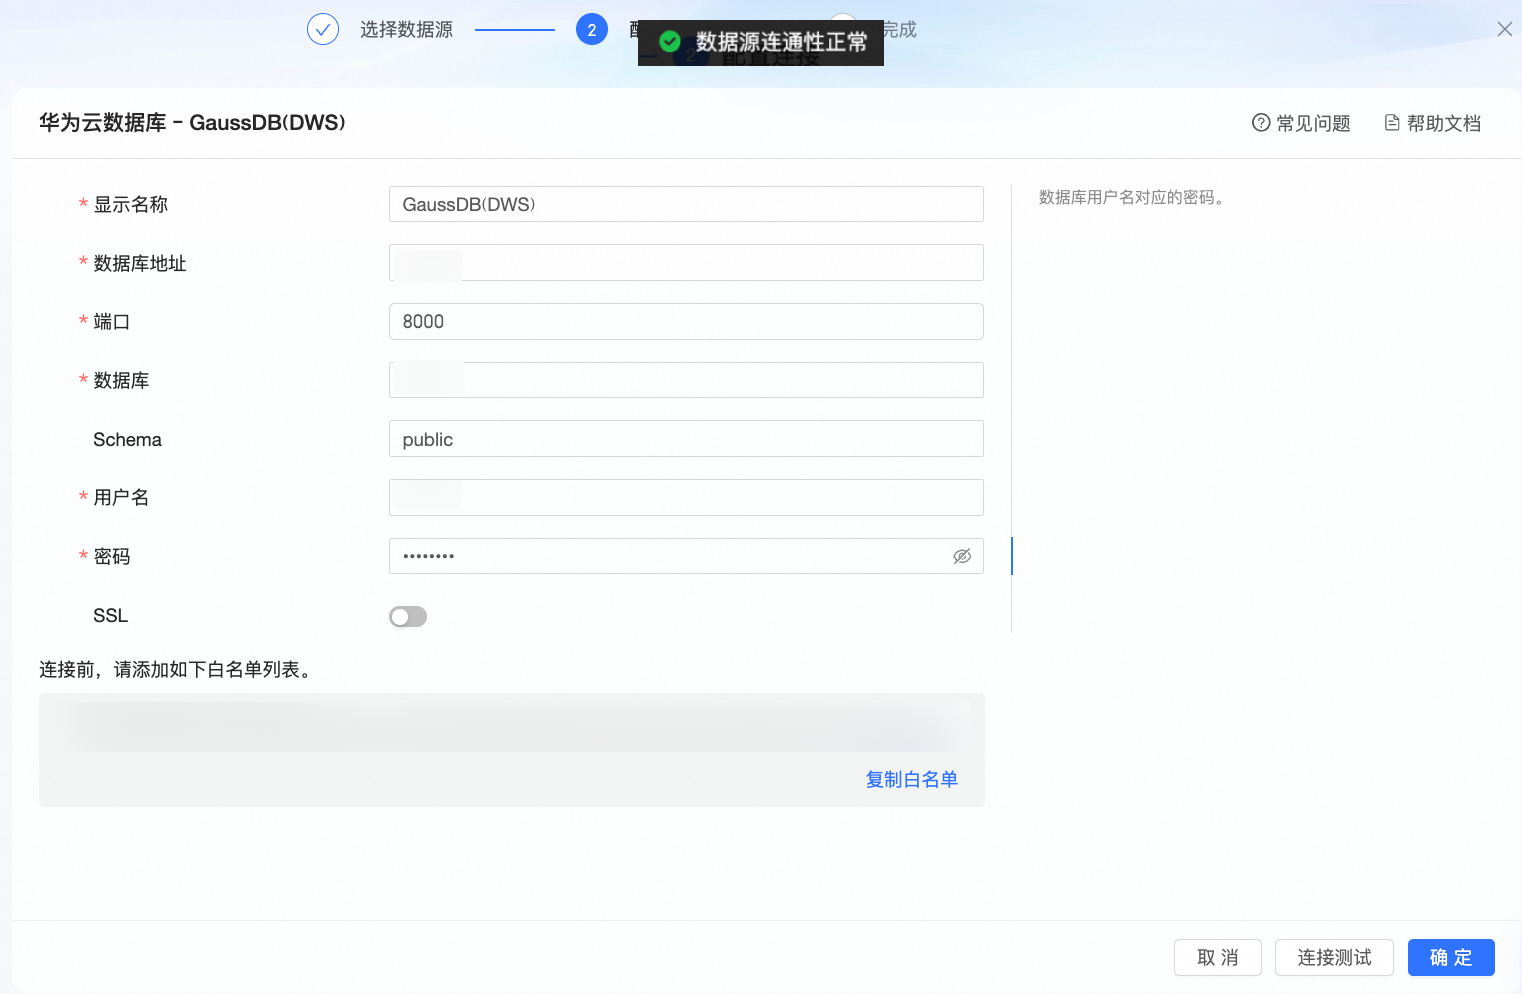
Task: Click the 数据库地址 label
Action: pyautogui.click(x=140, y=263)
